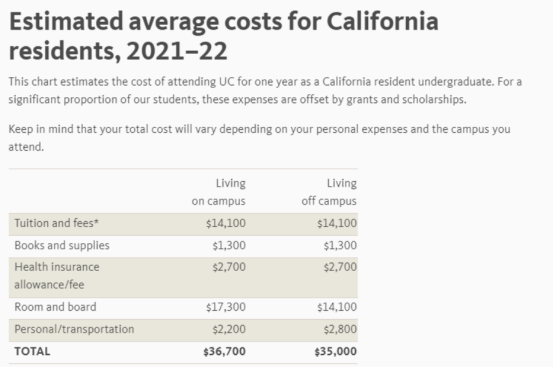Click the $36,700 on-campus total
This screenshot has width=554, height=368.
(x=224, y=352)
